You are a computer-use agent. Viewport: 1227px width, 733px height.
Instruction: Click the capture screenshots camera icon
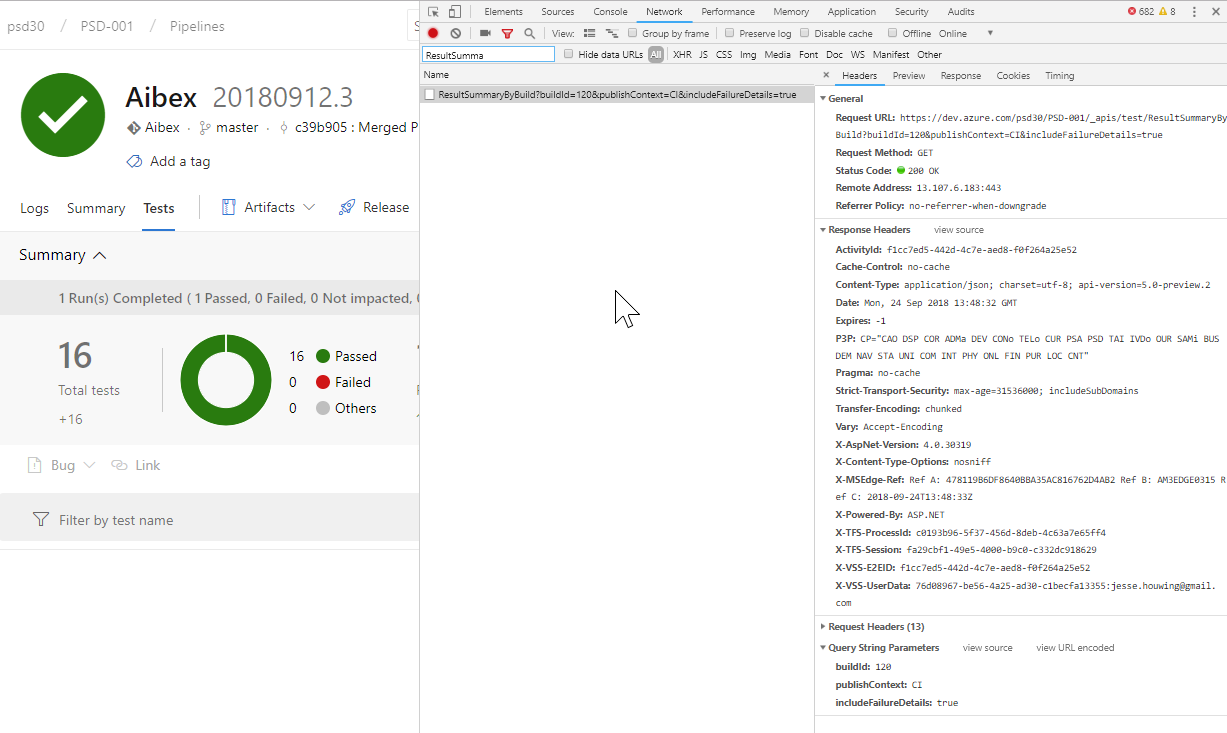click(485, 33)
